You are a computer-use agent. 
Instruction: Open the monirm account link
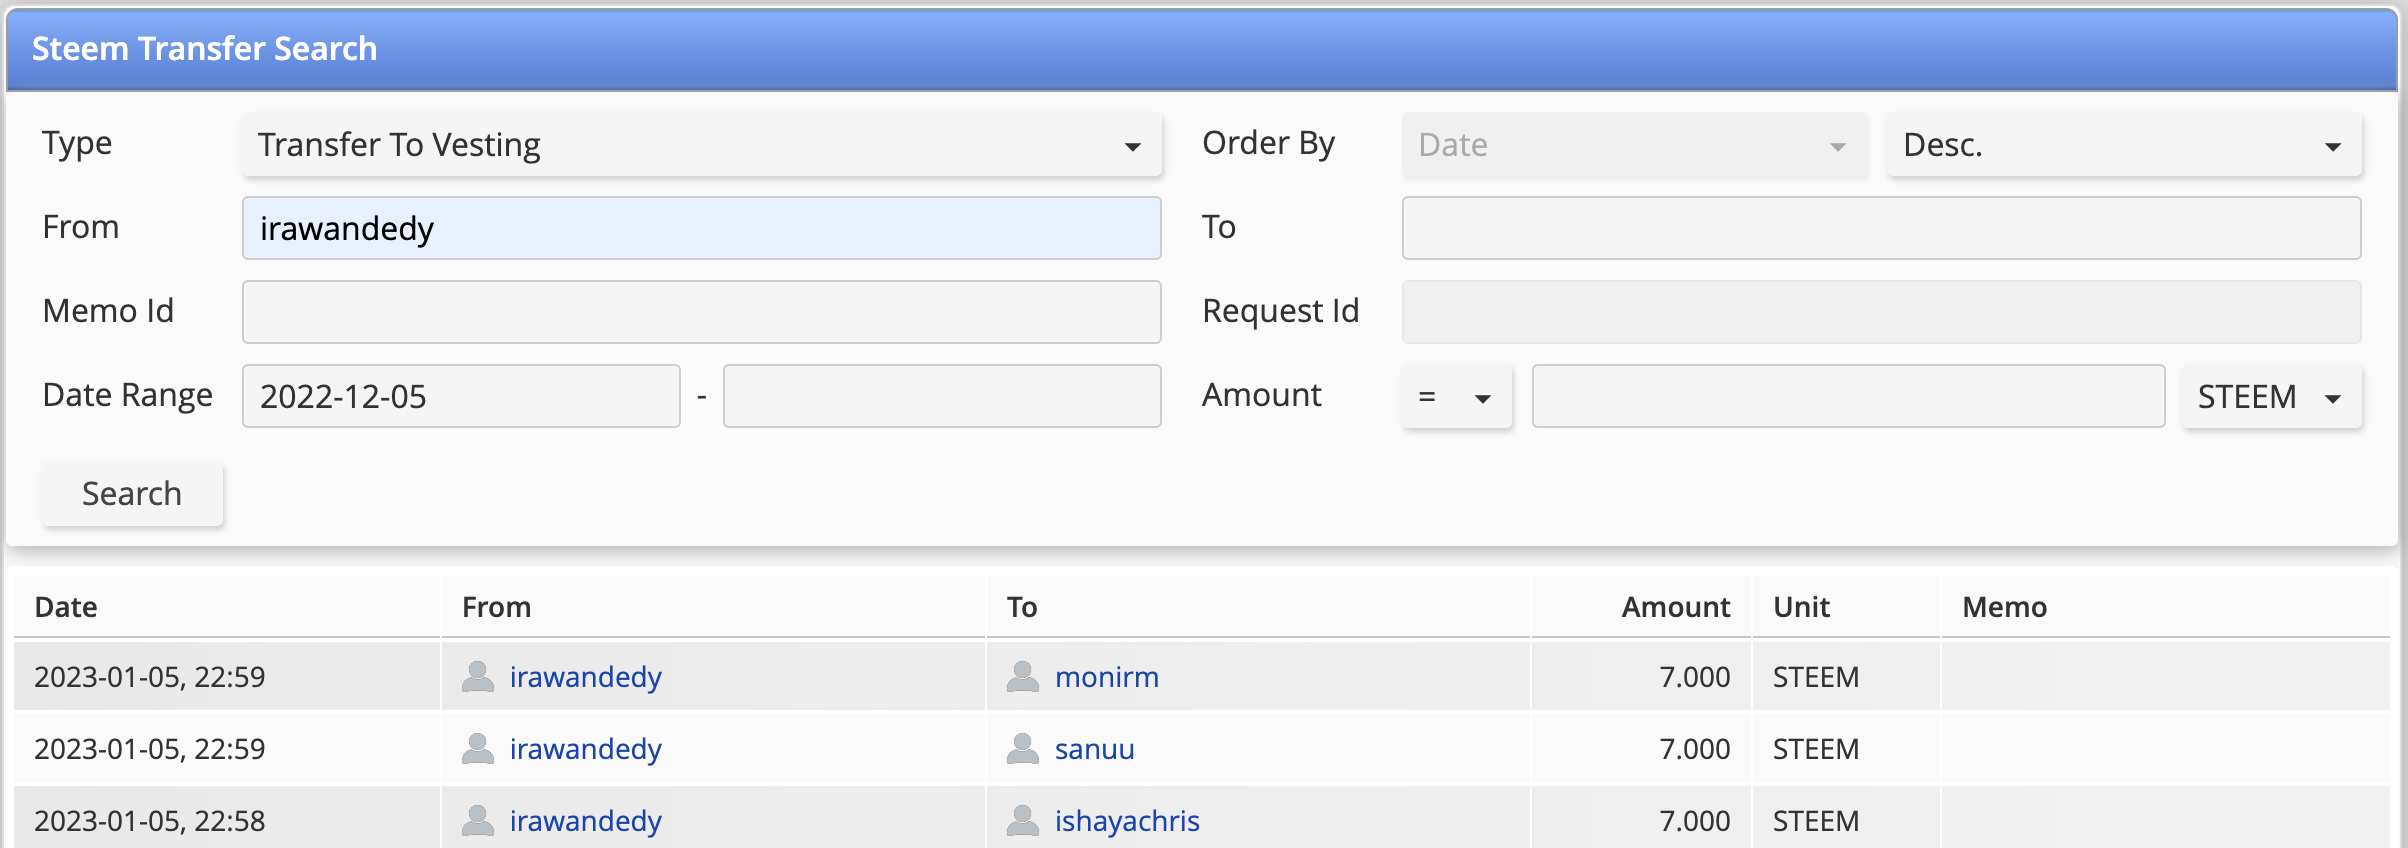(1106, 677)
